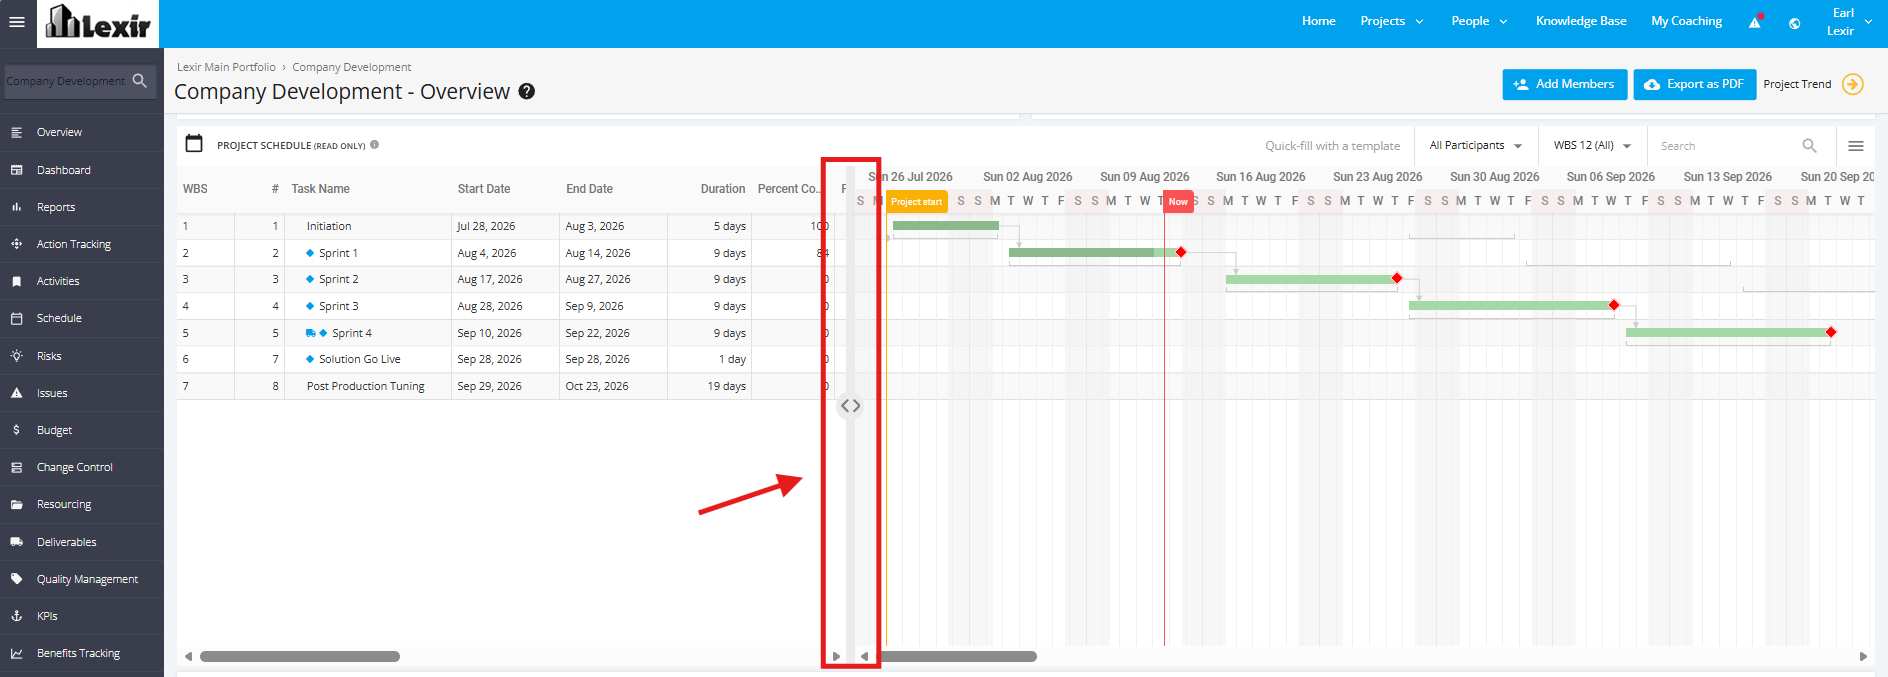Click the Lexir logo
1888x677 pixels.
pyautogui.click(x=98, y=23)
